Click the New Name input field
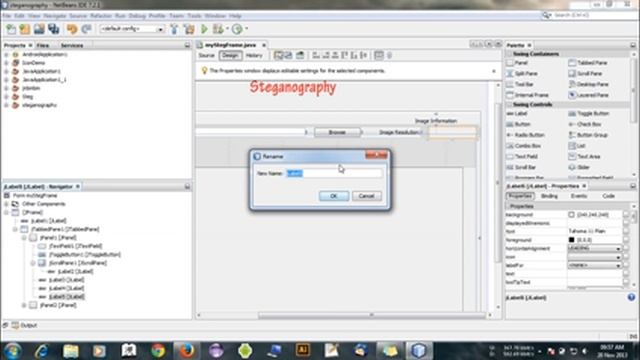Image resolution: width=640 pixels, height=360 pixels. [x=334, y=173]
